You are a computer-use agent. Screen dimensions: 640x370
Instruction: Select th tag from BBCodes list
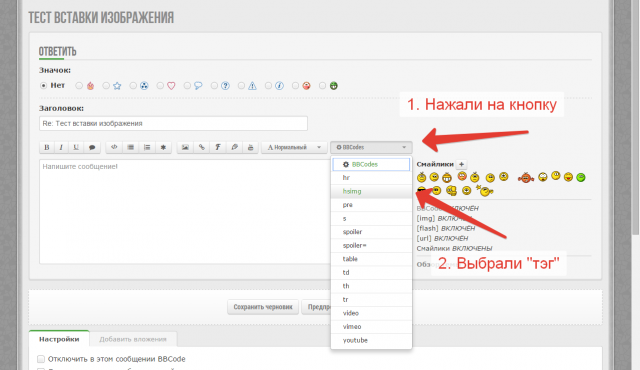pyautogui.click(x=371, y=286)
